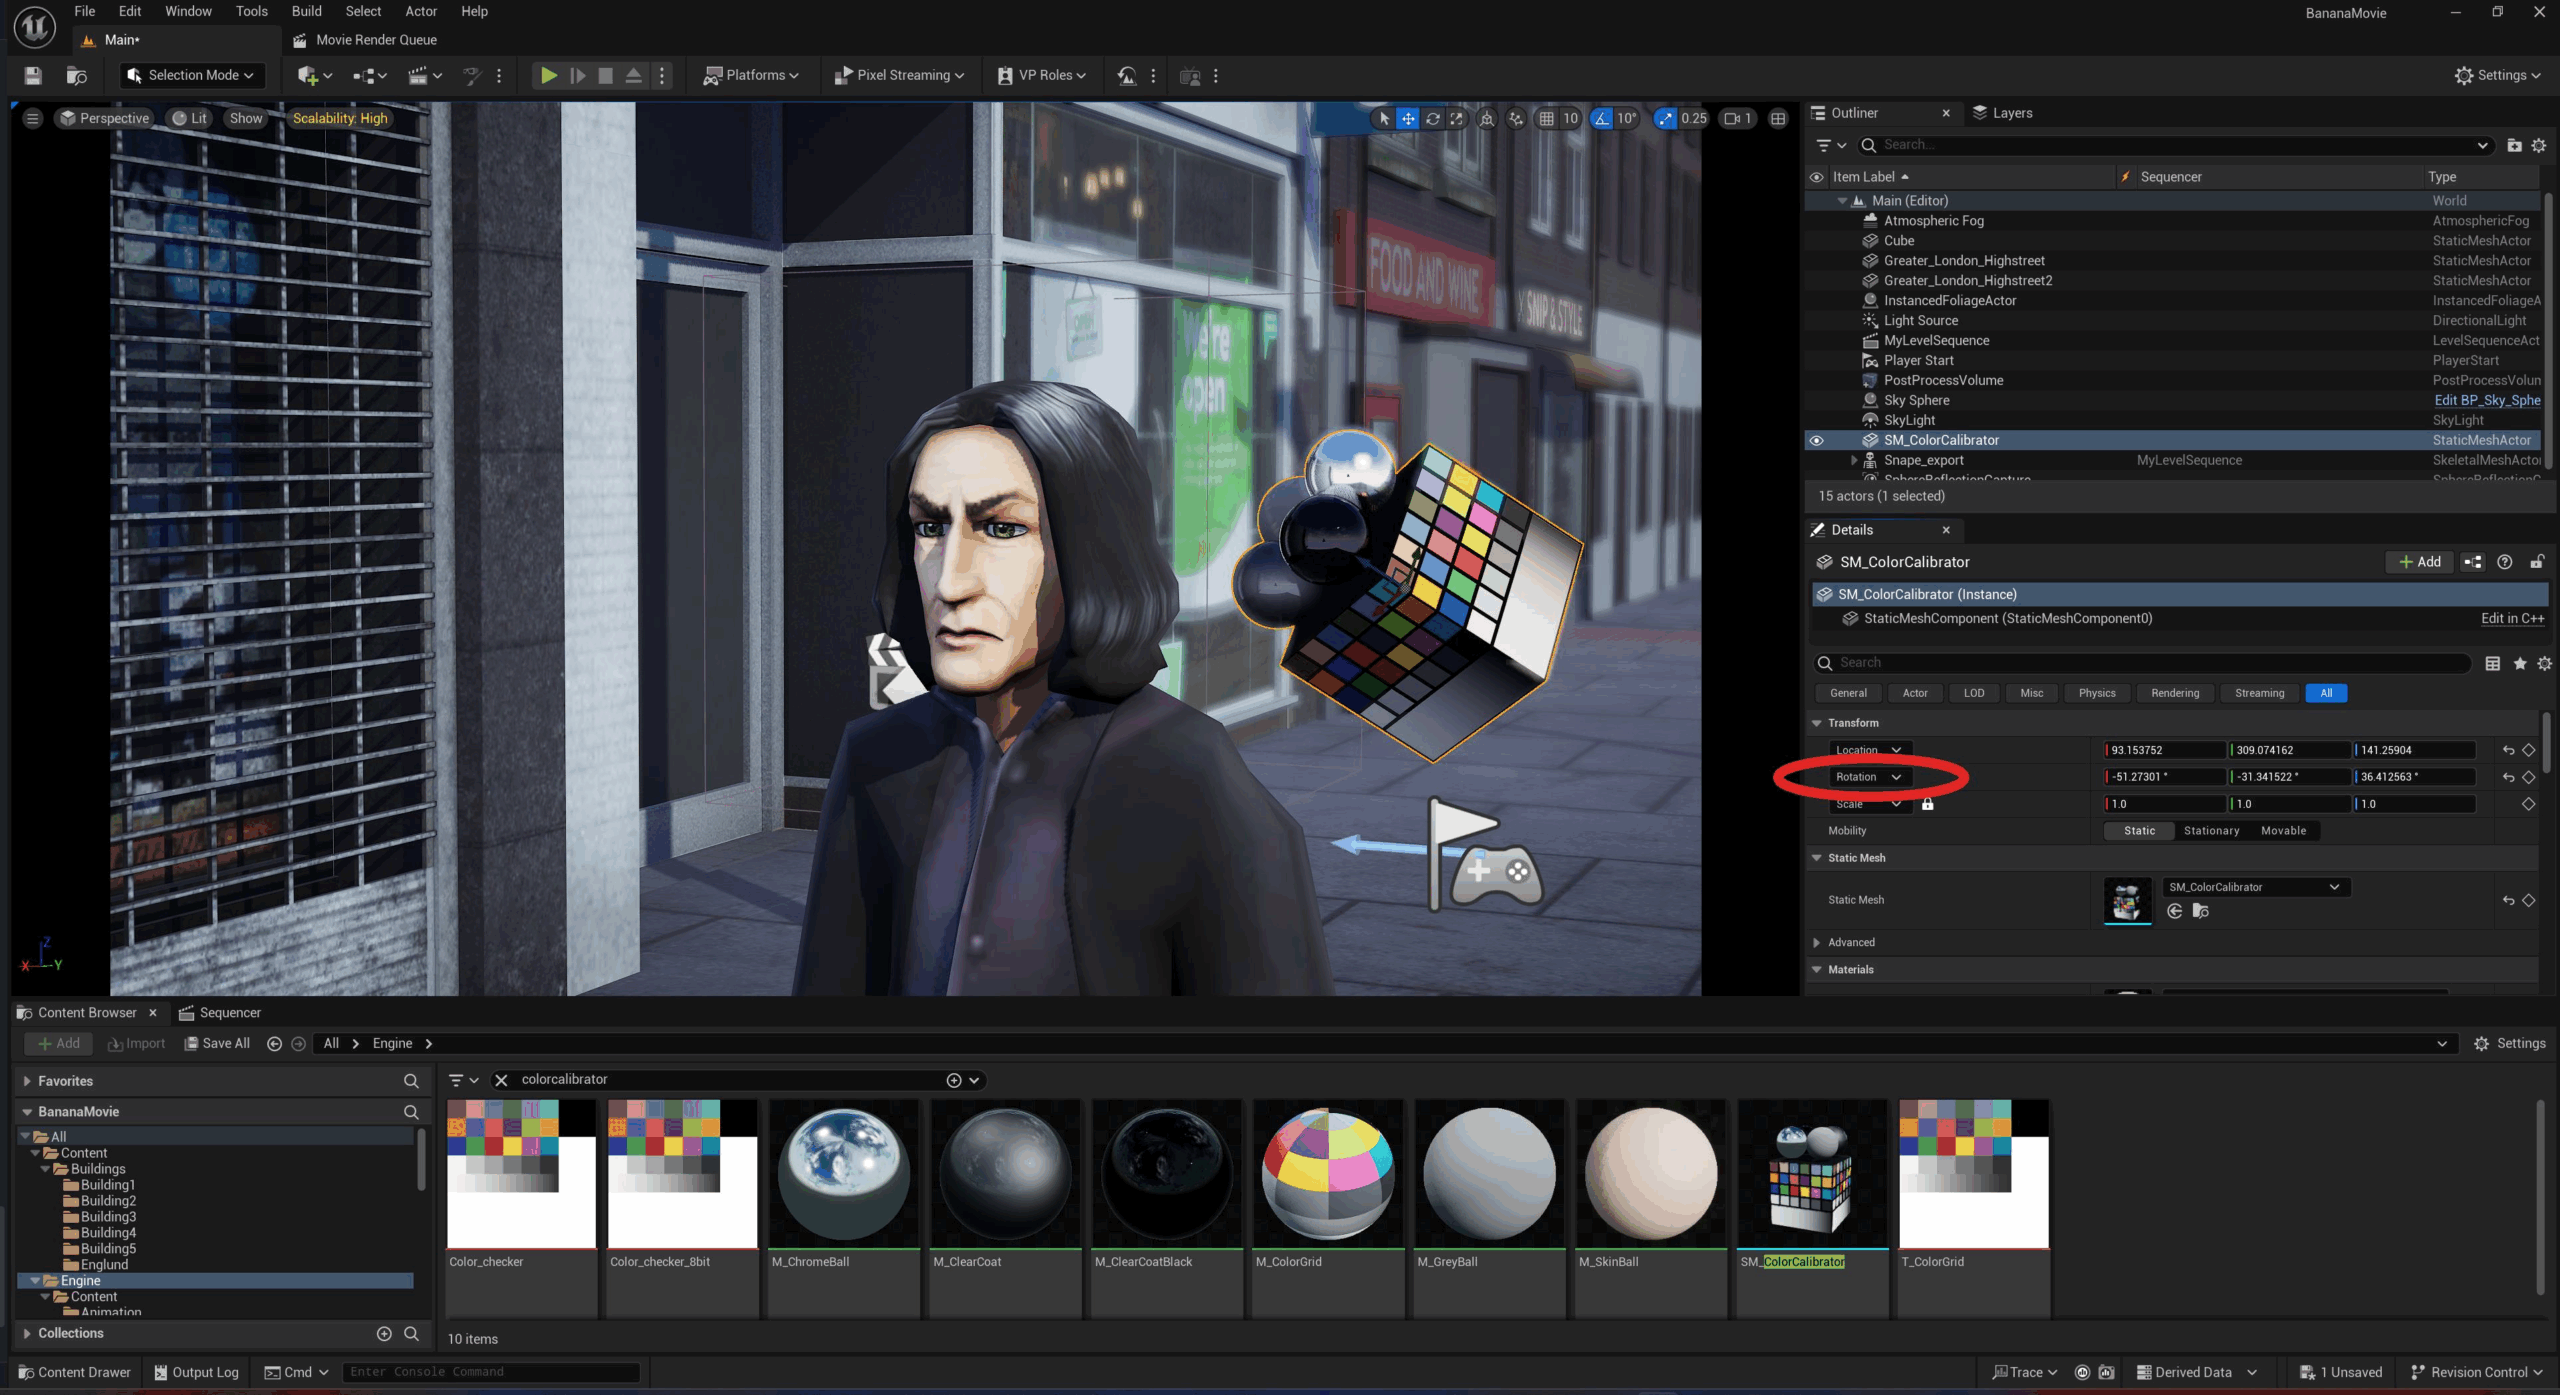Viewport: 2560px width, 1395px height.
Task: Reset Rotation to default arrow icon
Action: tap(2508, 777)
